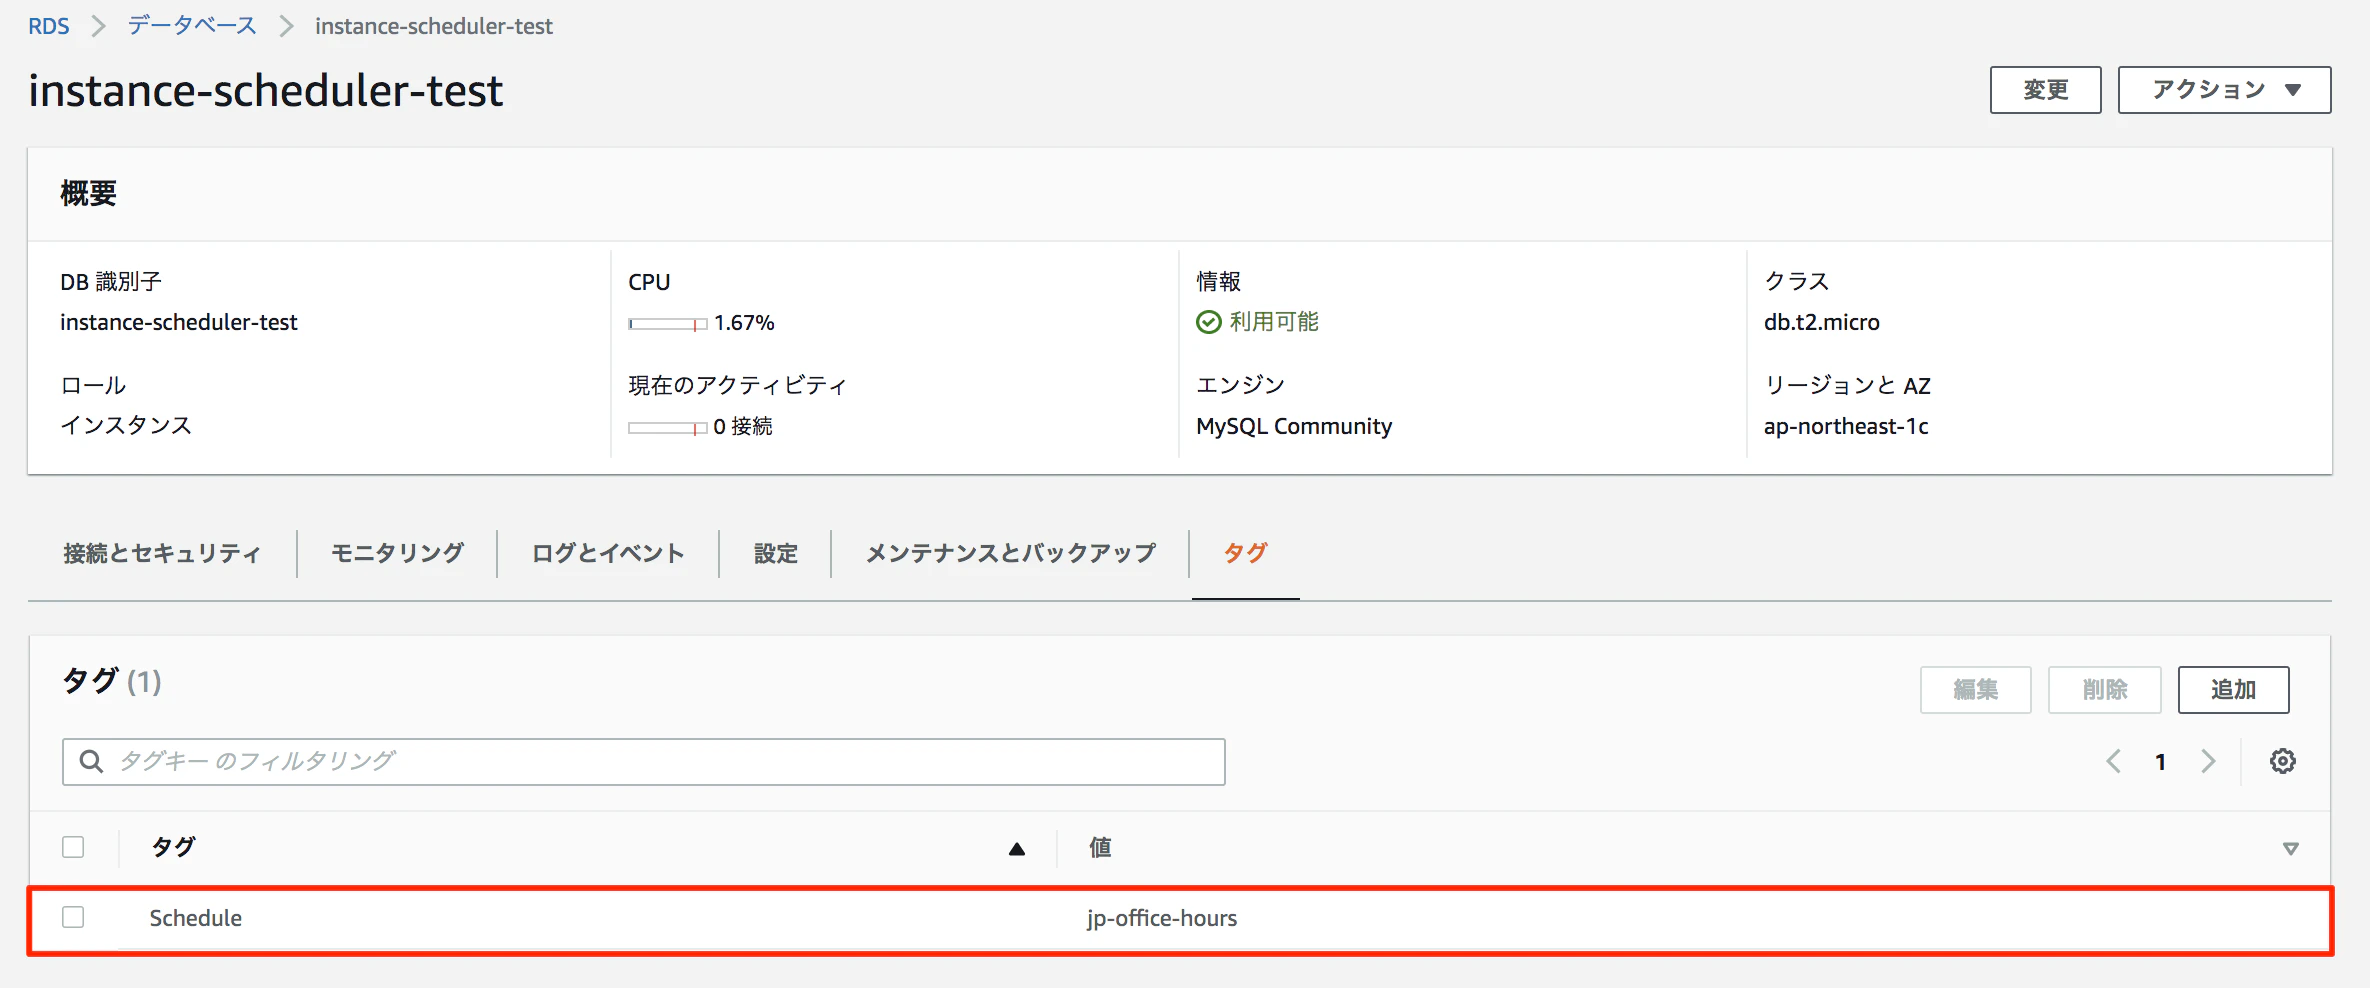The width and height of the screenshot is (2370, 988).
Task: Click the RDS breadcrumb link
Action: pos(48,25)
